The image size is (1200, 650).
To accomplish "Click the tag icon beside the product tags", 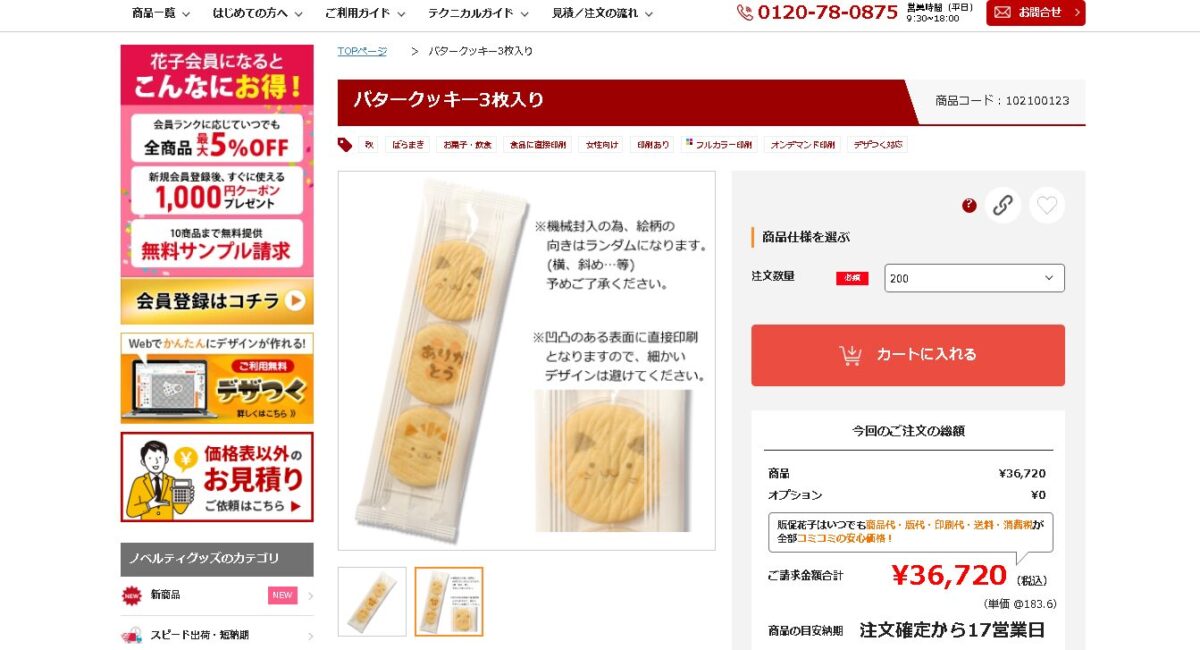I will pos(345,145).
